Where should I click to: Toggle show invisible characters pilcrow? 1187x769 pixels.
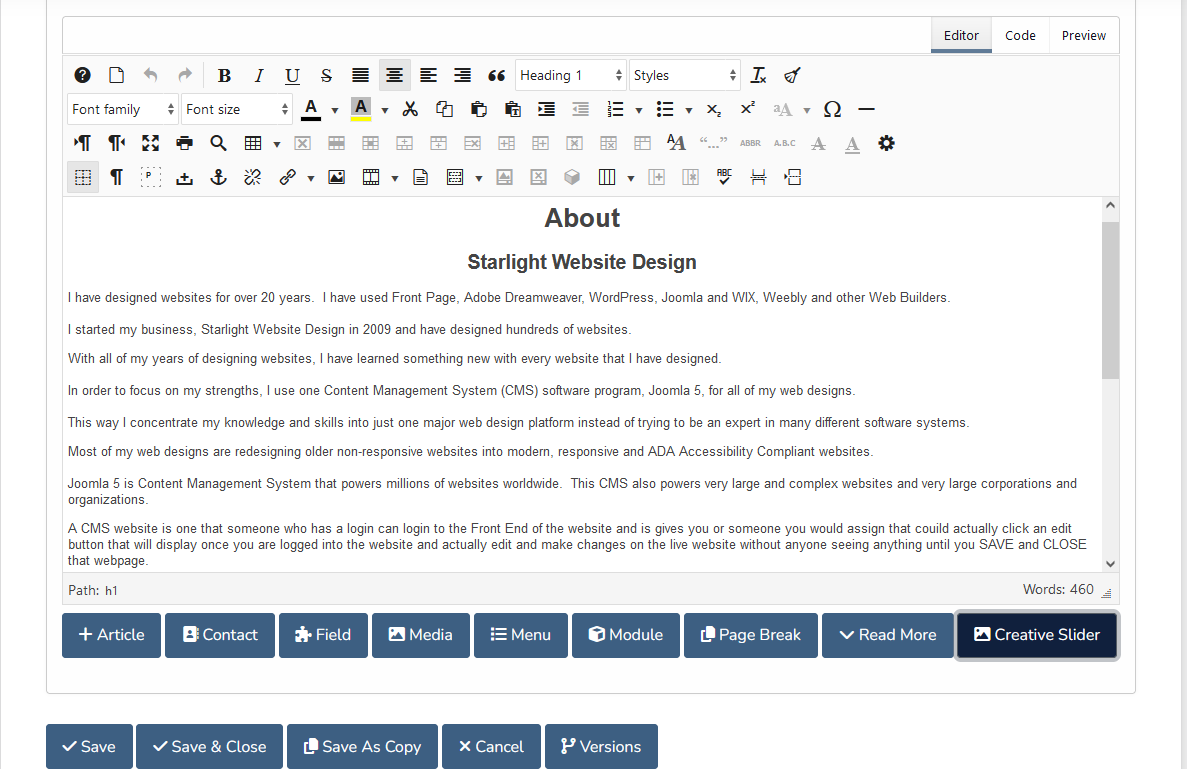point(117,177)
